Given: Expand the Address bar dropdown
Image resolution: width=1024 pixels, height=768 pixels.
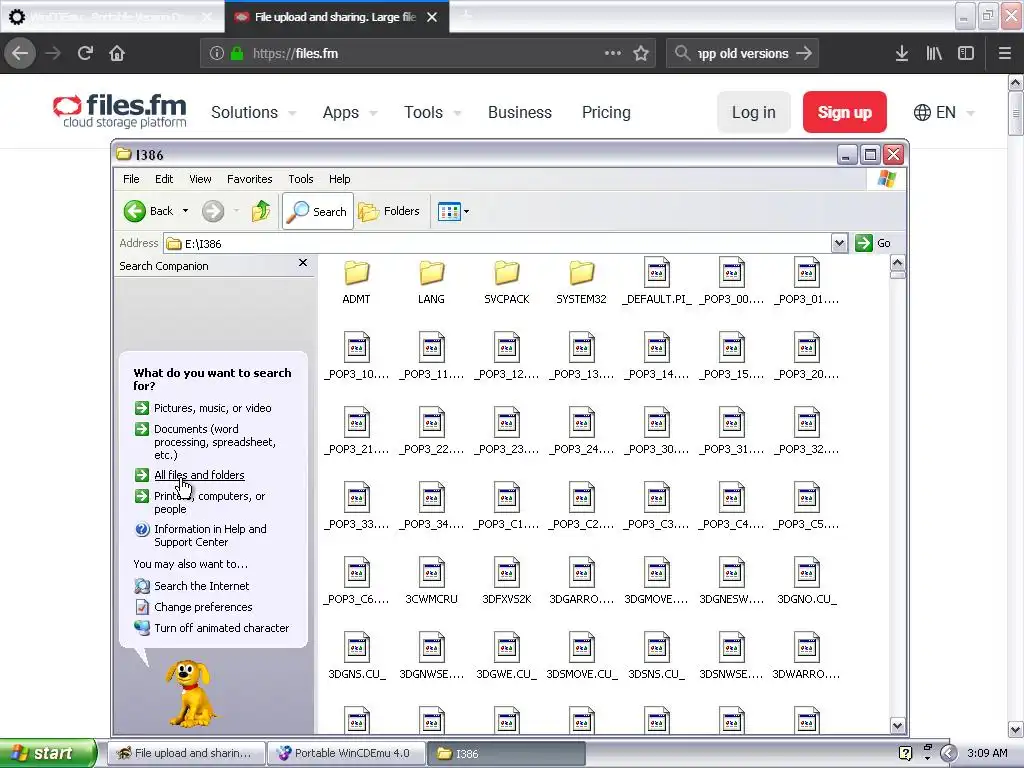Looking at the screenshot, I should coord(839,244).
